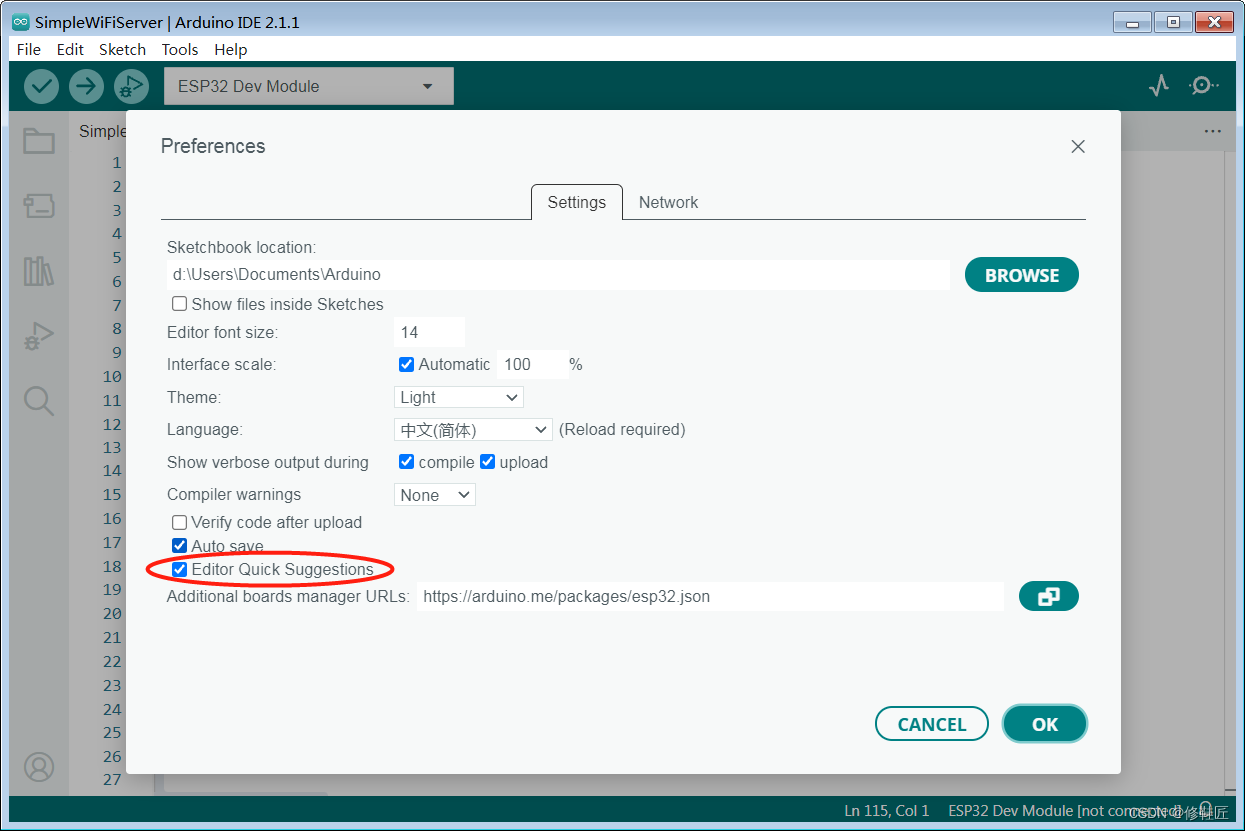This screenshot has width=1245, height=831.
Task: Click the Verify sketch checkmark icon
Action: click(x=41, y=86)
